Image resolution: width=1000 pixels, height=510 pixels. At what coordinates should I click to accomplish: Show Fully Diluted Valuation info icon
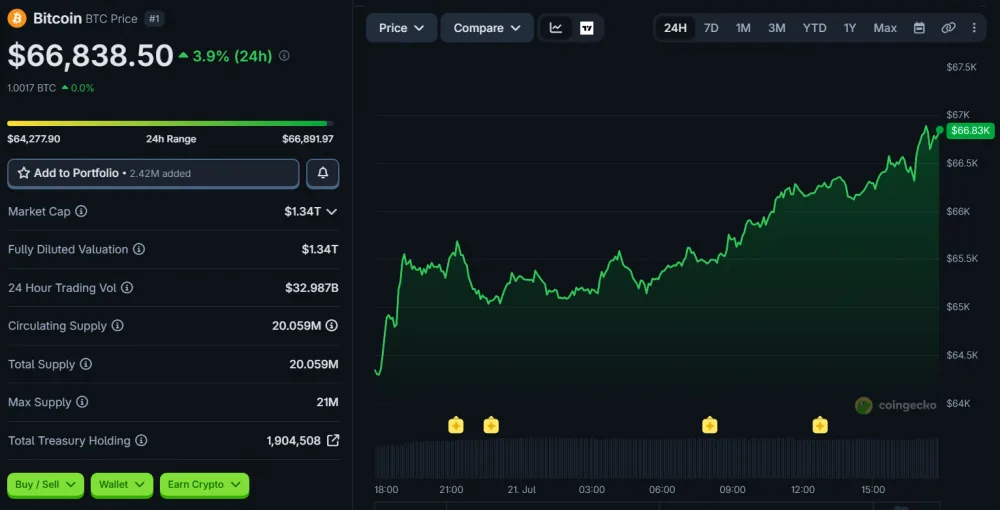coord(138,249)
